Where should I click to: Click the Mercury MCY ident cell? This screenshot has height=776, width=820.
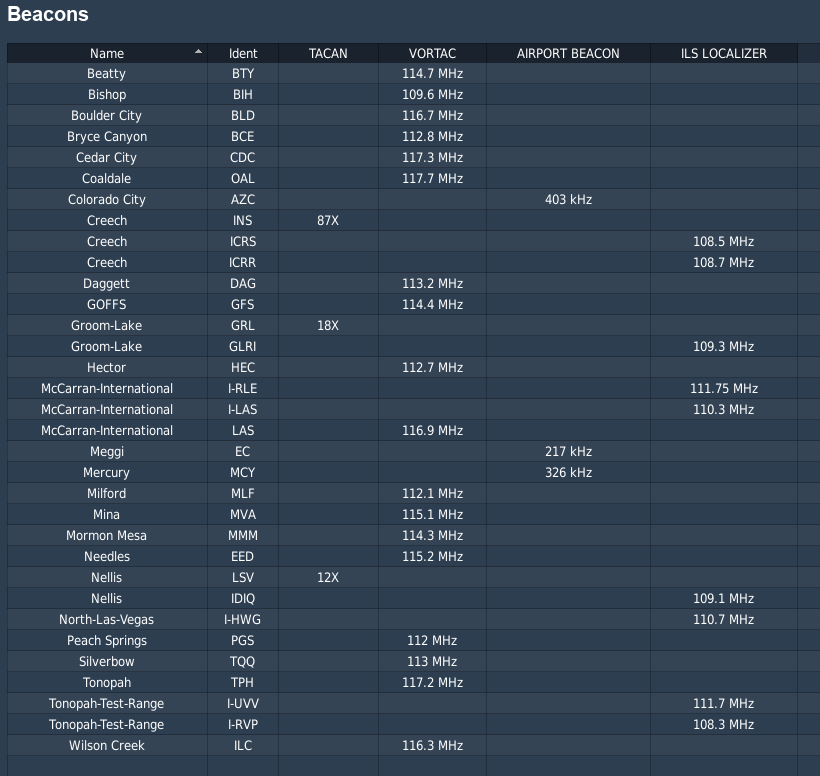(243, 473)
